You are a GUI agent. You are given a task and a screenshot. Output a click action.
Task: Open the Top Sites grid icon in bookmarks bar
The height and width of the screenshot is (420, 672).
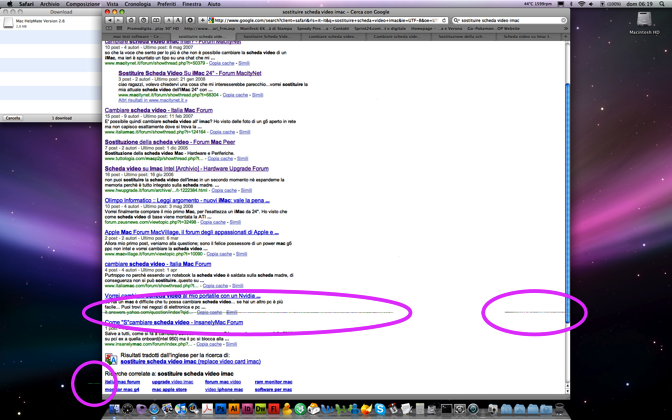click(x=119, y=28)
